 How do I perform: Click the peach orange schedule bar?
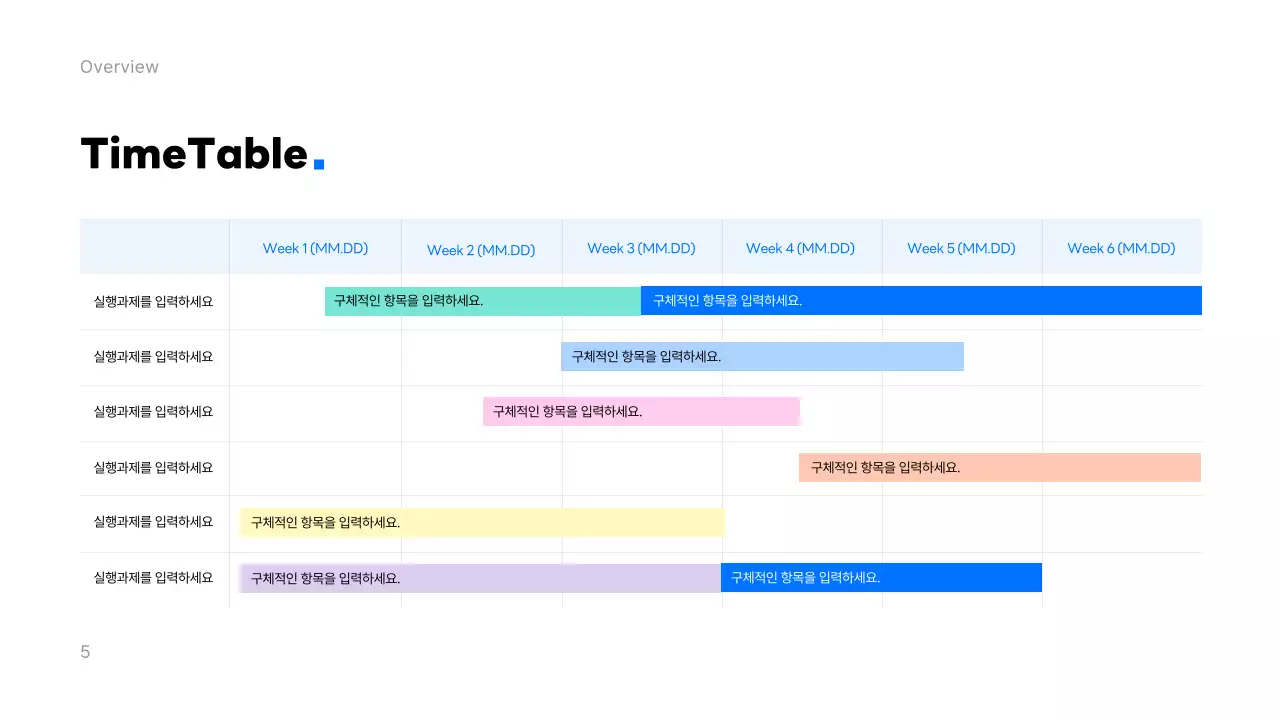click(999, 467)
